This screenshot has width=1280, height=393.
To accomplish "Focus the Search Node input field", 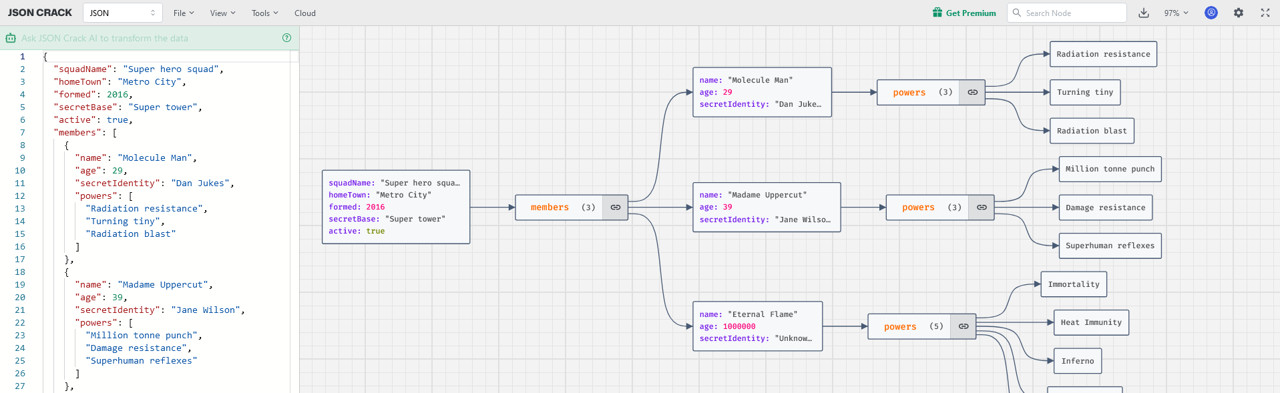I will coord(1066,13).
